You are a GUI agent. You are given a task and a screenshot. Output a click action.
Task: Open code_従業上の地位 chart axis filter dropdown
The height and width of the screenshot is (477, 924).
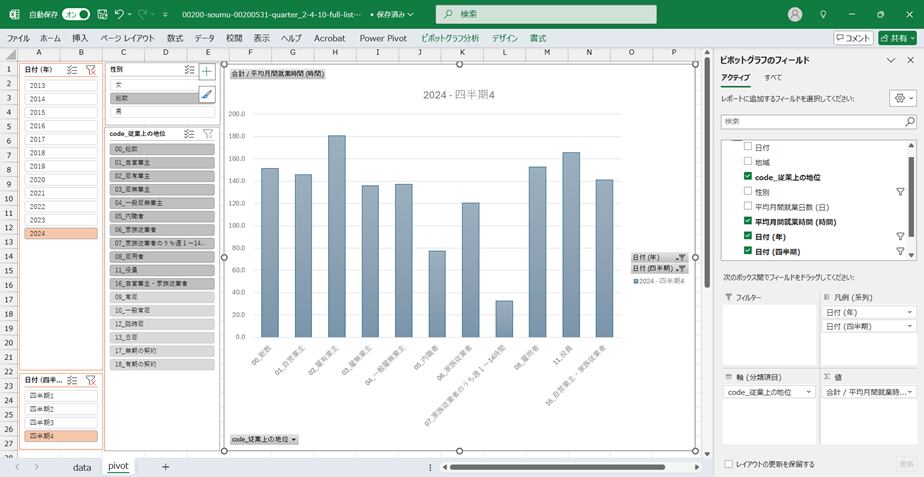point(264,440)
